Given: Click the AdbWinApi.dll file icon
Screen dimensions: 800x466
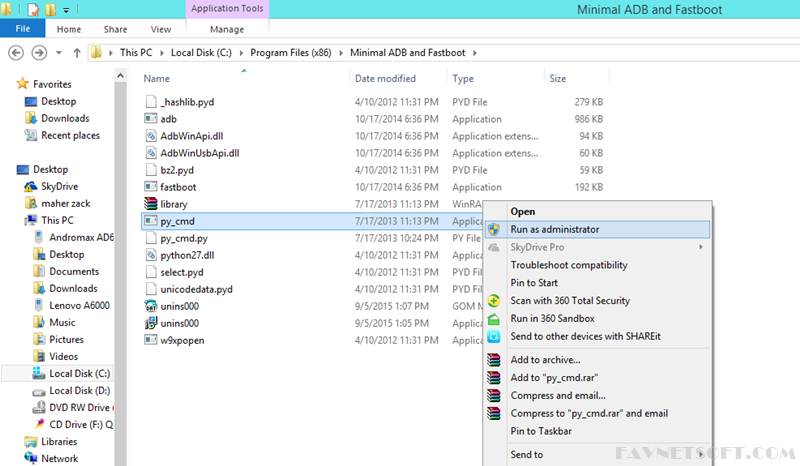Looking at the screenshot, I should (151, 136).
